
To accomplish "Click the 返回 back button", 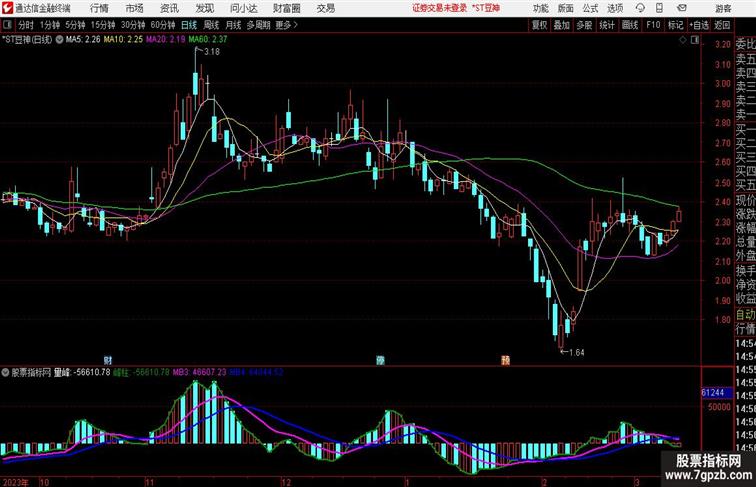I will (722, 25).
